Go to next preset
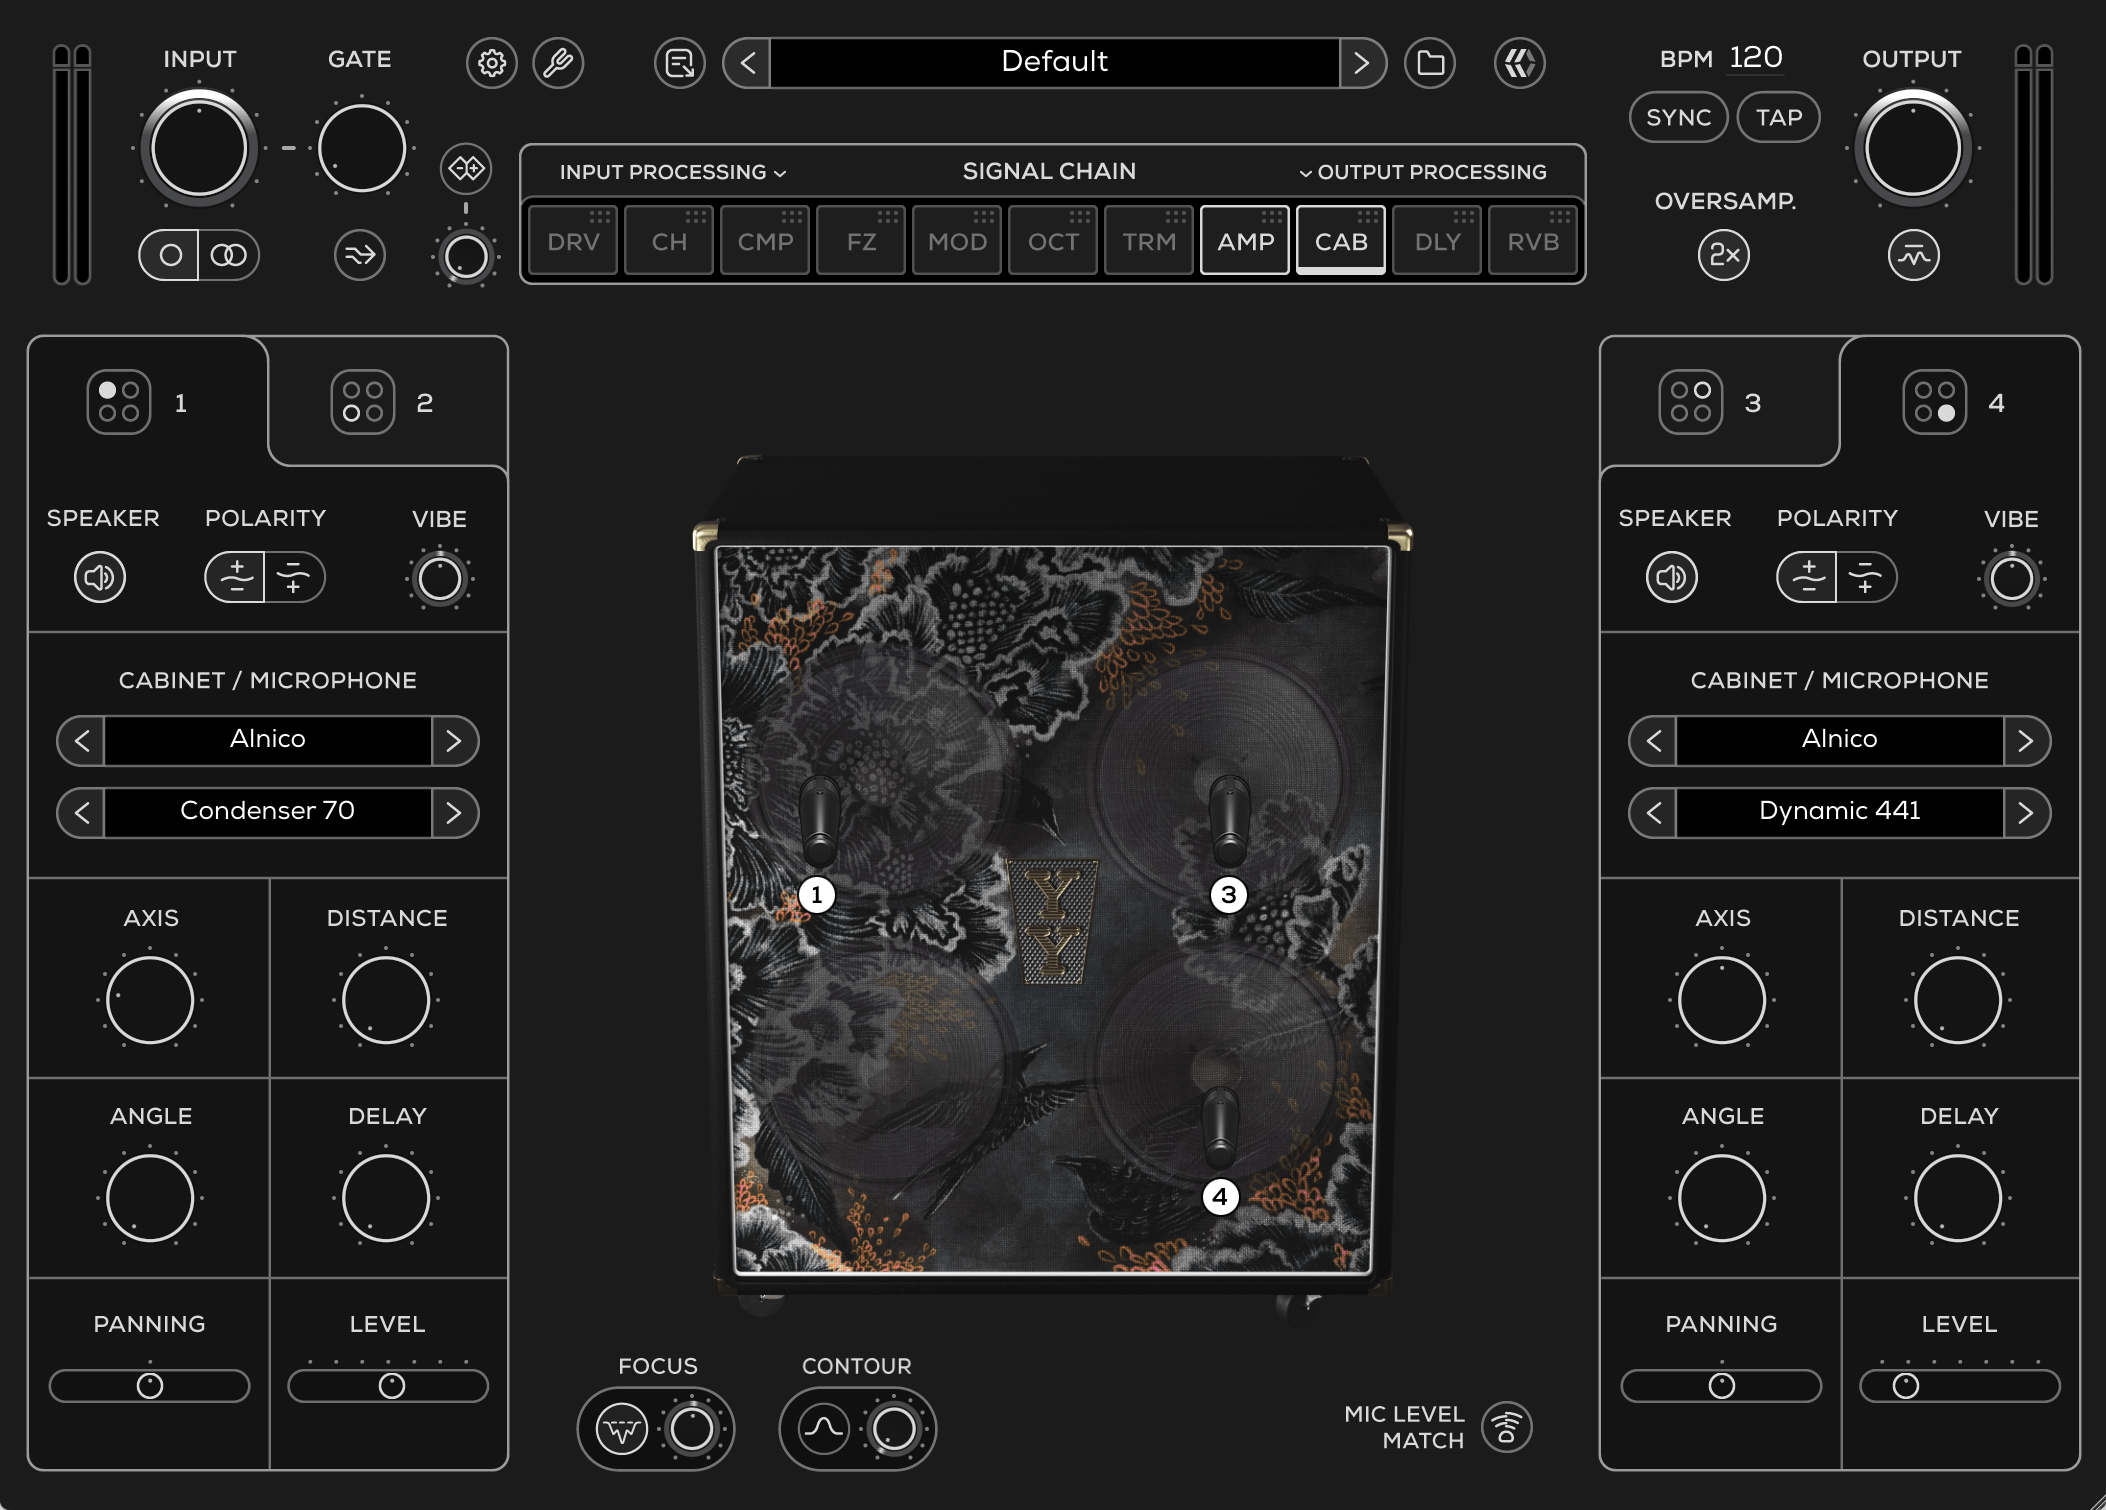 [1363, 63]
